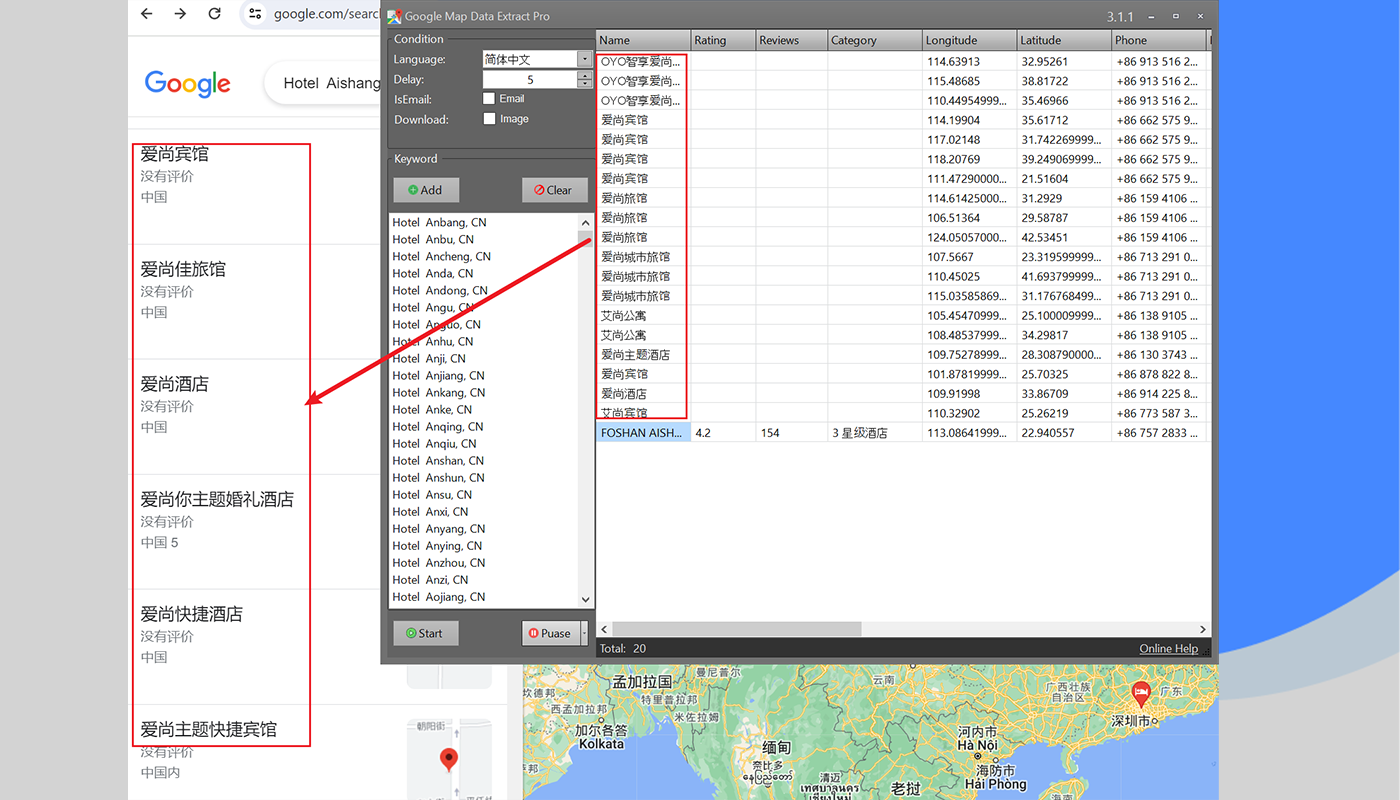Select keyword 'Hotel Aojiang, CN'
Screen dimensions: 1400x800
(439, 596)
